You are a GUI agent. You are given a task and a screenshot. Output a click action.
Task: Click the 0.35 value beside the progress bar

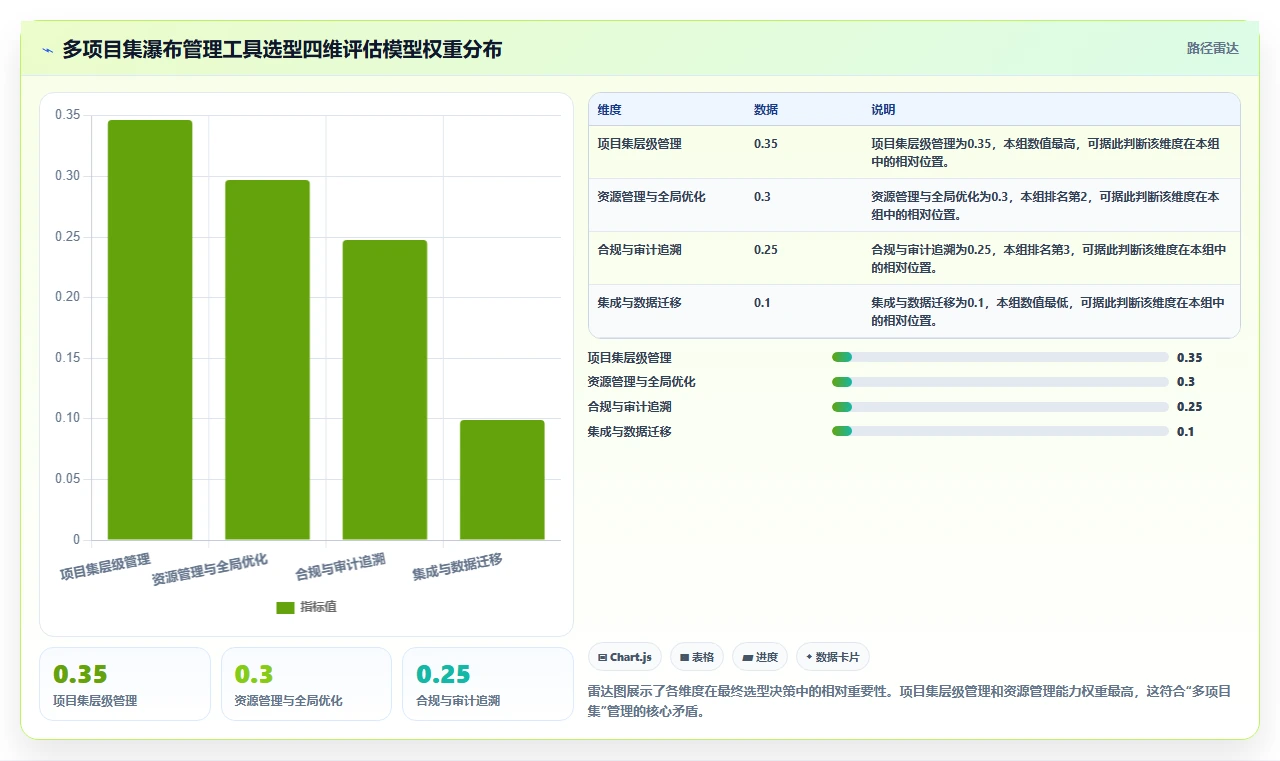tap(1189, 357)
